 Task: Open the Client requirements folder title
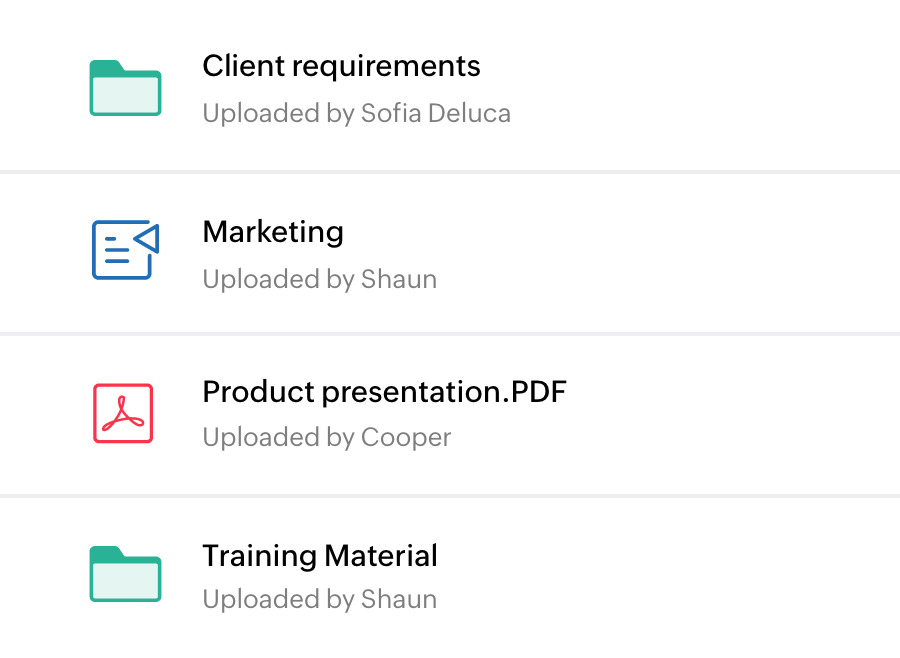tap(341, 66)
